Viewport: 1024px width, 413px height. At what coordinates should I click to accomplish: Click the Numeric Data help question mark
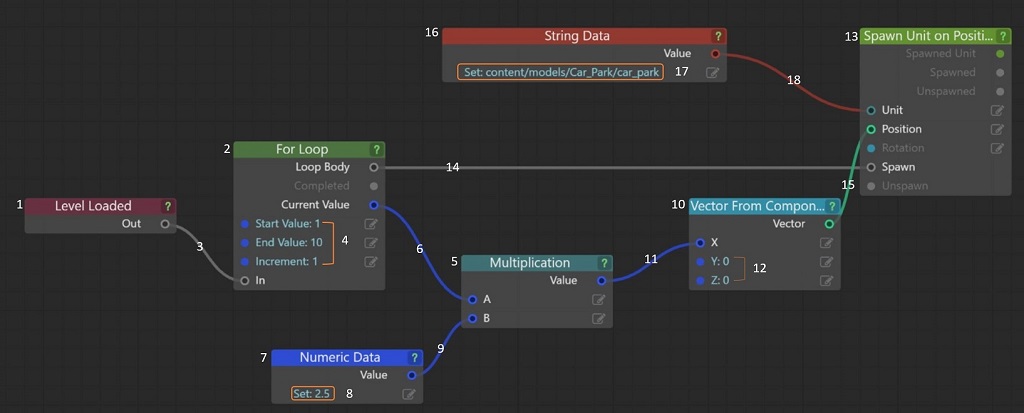point(414,357)
